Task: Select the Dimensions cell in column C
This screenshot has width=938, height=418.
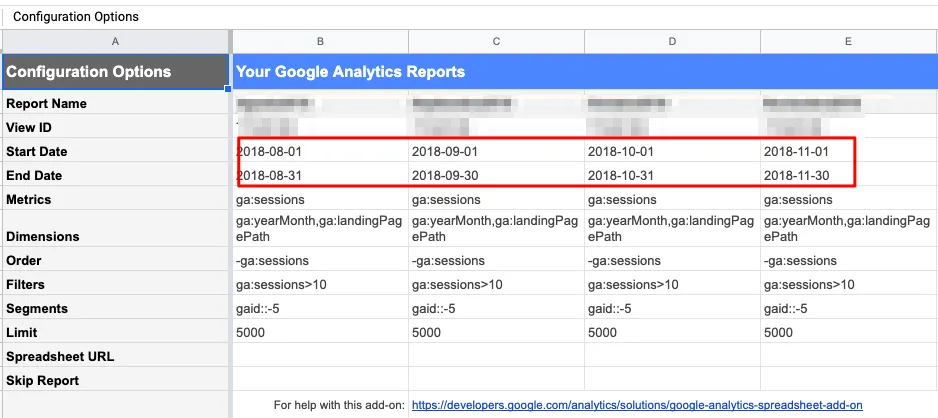Action: [497, 228]
